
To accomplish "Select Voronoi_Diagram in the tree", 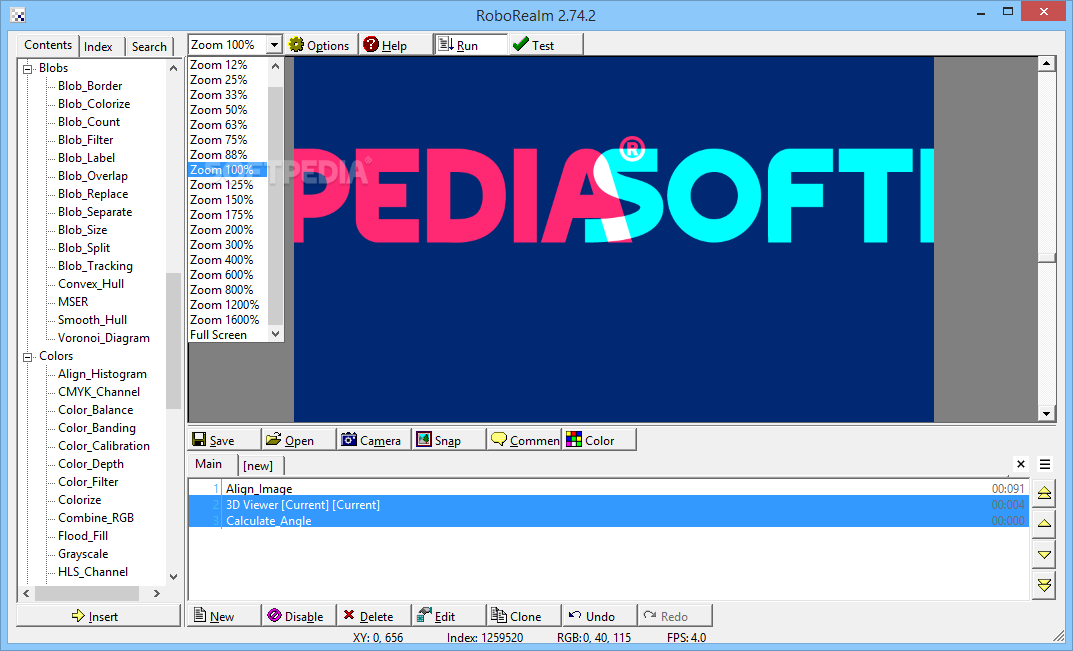I will coord(103,337).
